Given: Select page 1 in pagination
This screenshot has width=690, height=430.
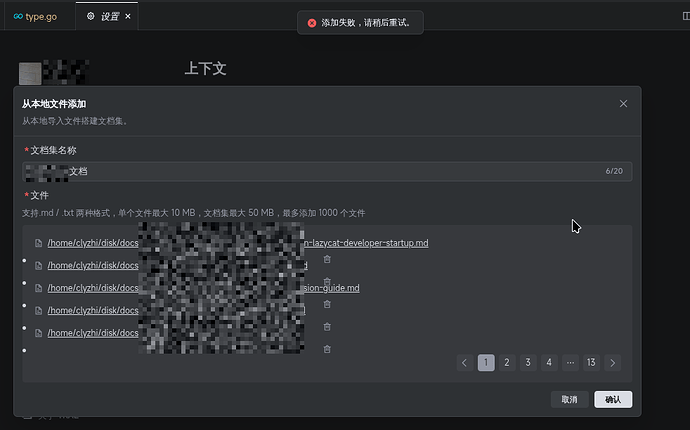Looking at the screenshot, I should pyautogui.click(x=486, y=363).
